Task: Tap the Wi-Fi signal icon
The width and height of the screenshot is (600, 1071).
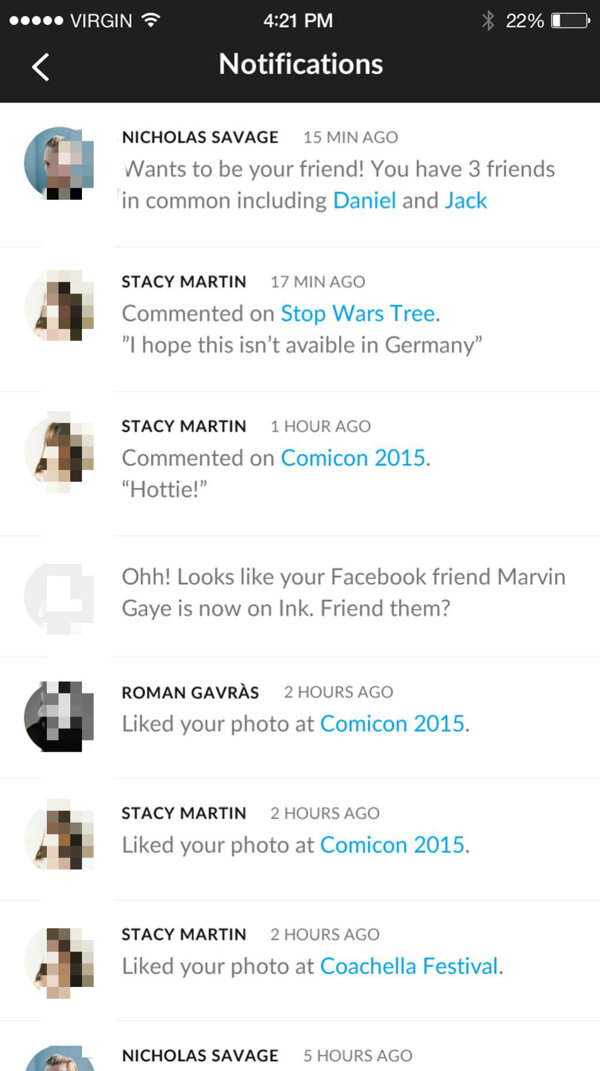Action: coord(150,20)
